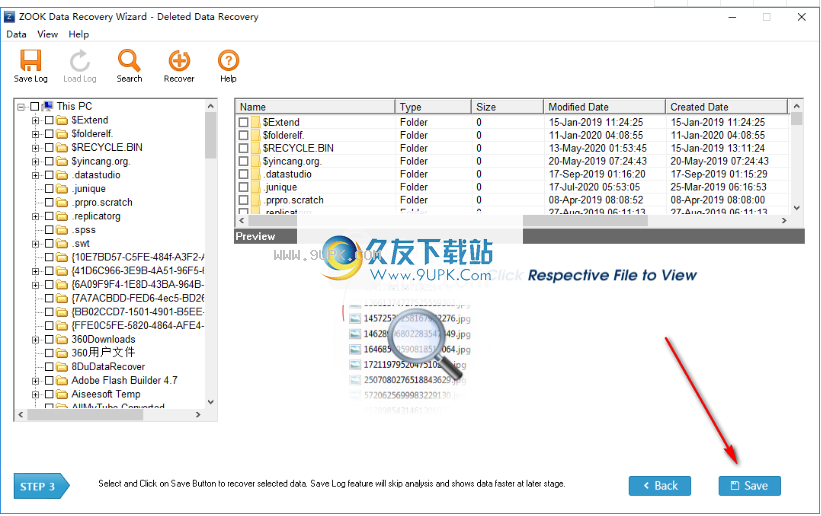Expand the $Extend tree node

point(35,120)
